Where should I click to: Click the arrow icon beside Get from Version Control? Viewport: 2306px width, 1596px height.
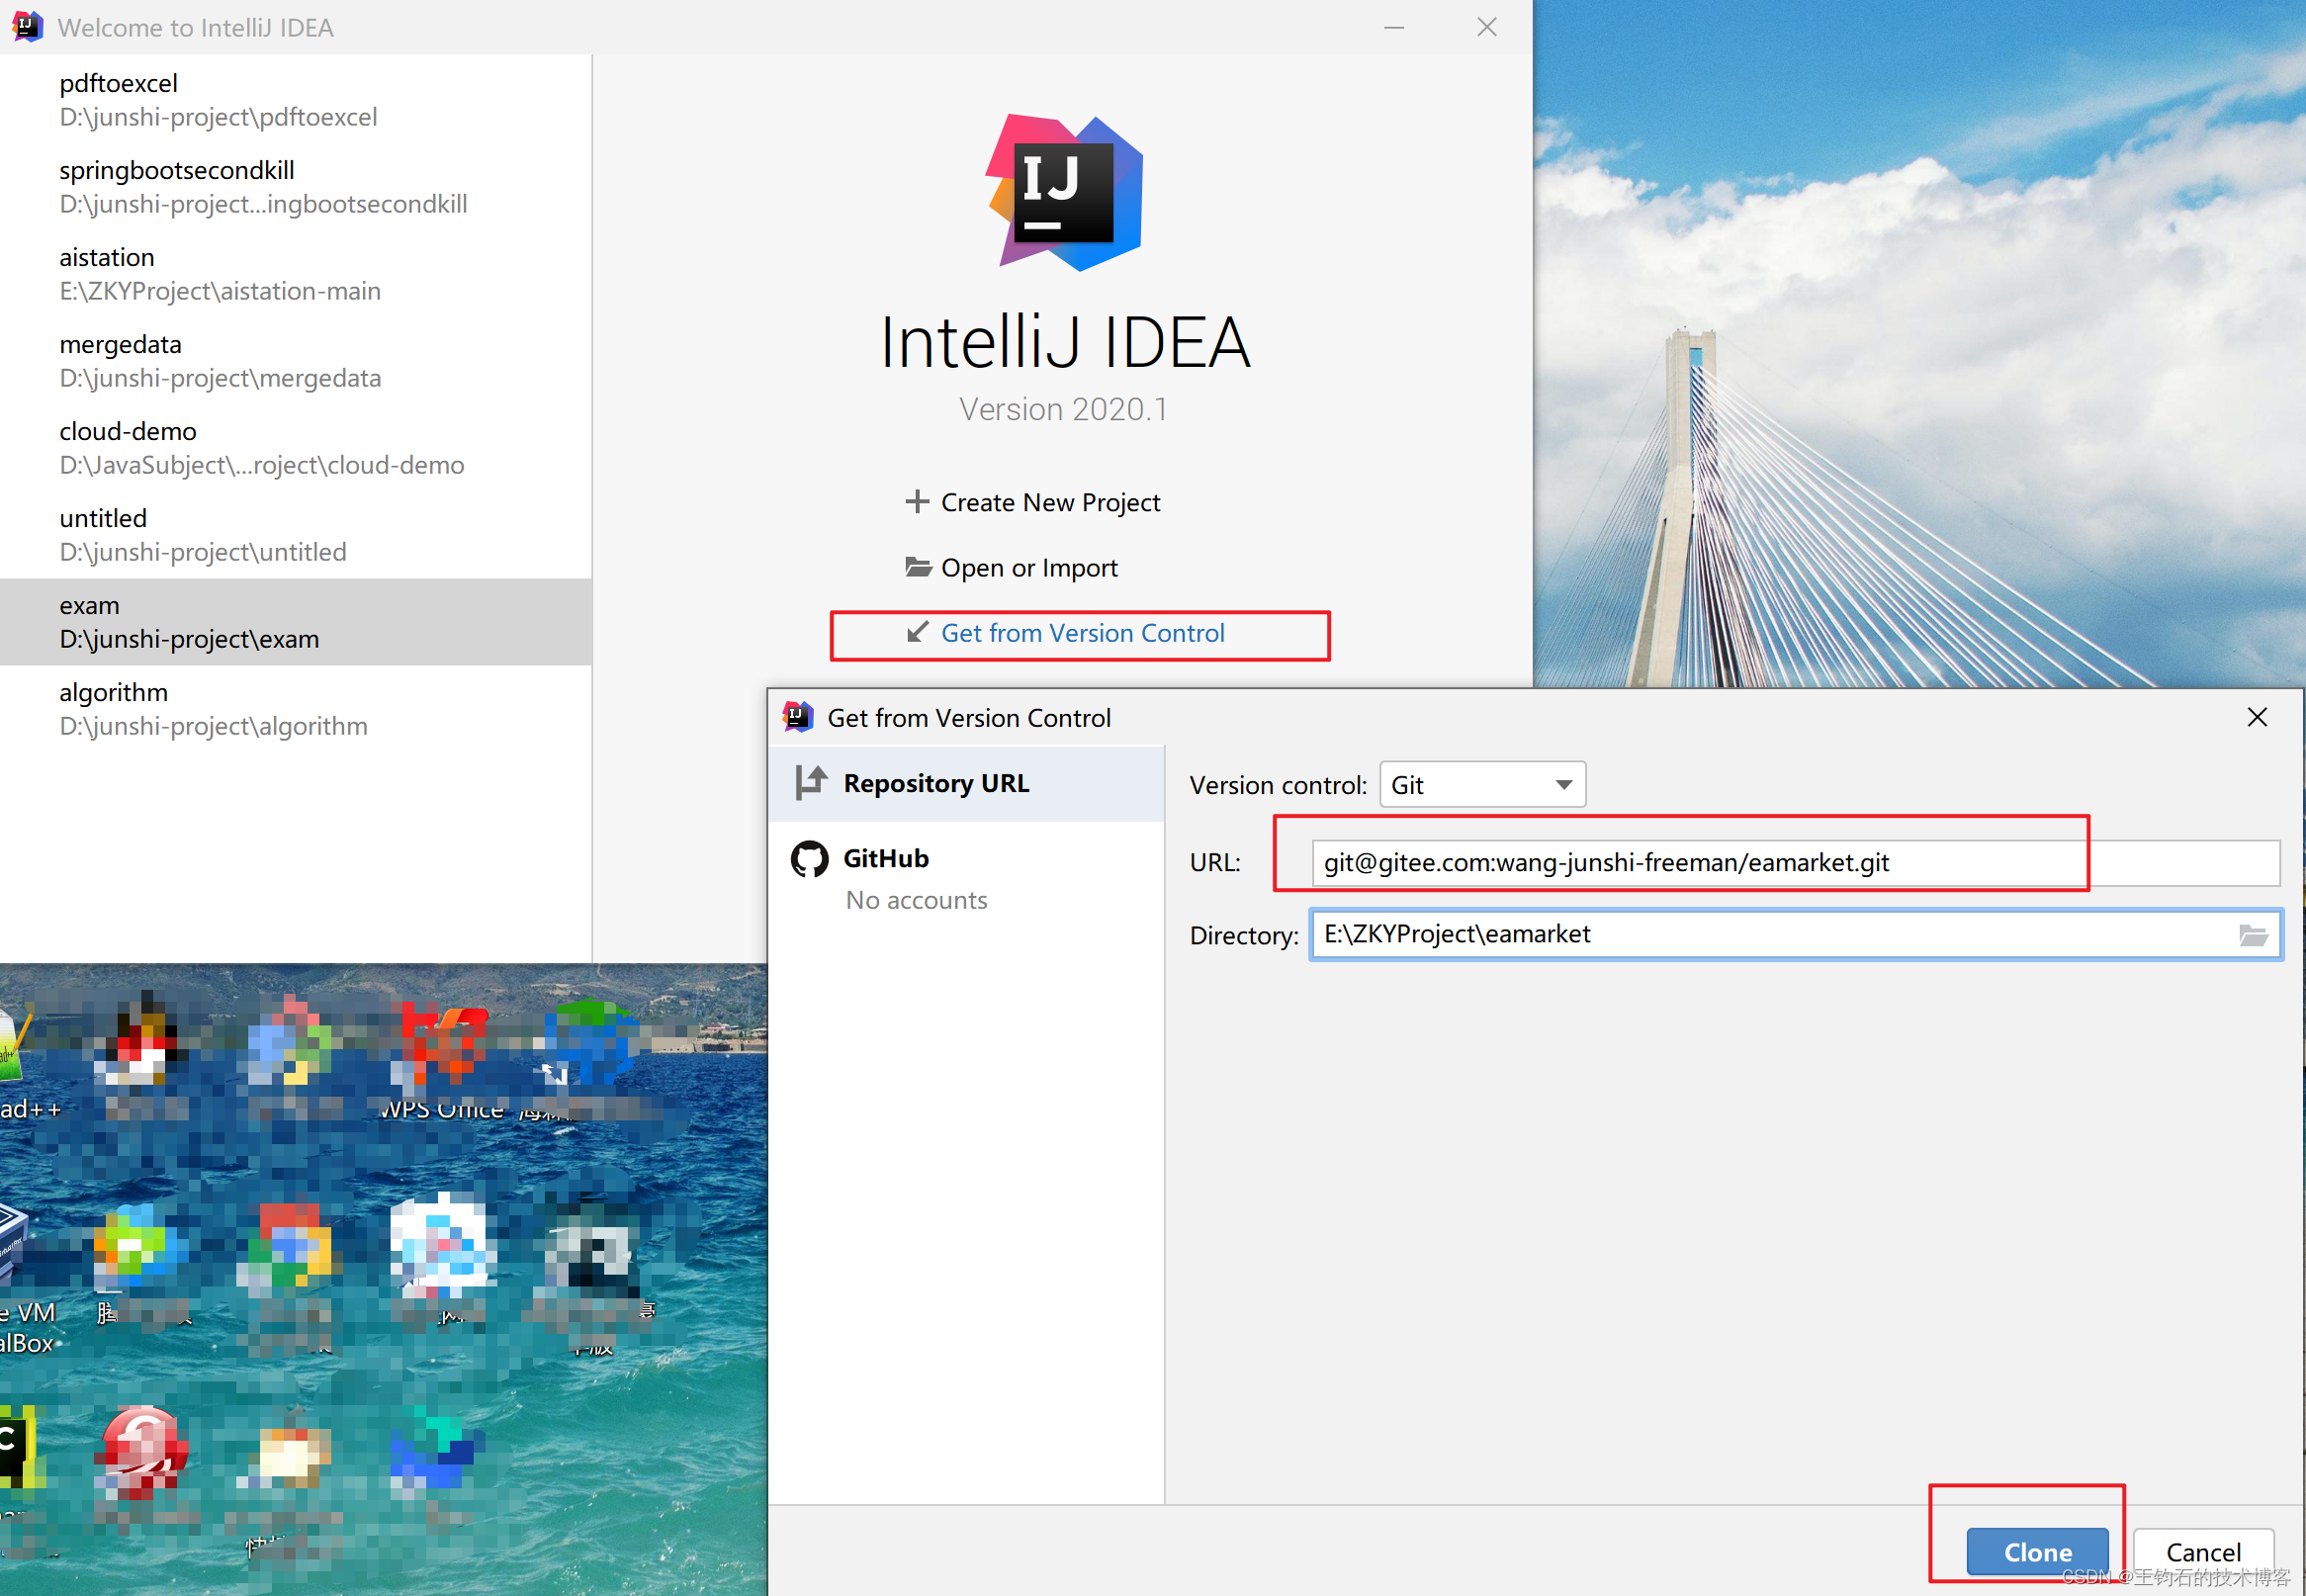point(916,633)
